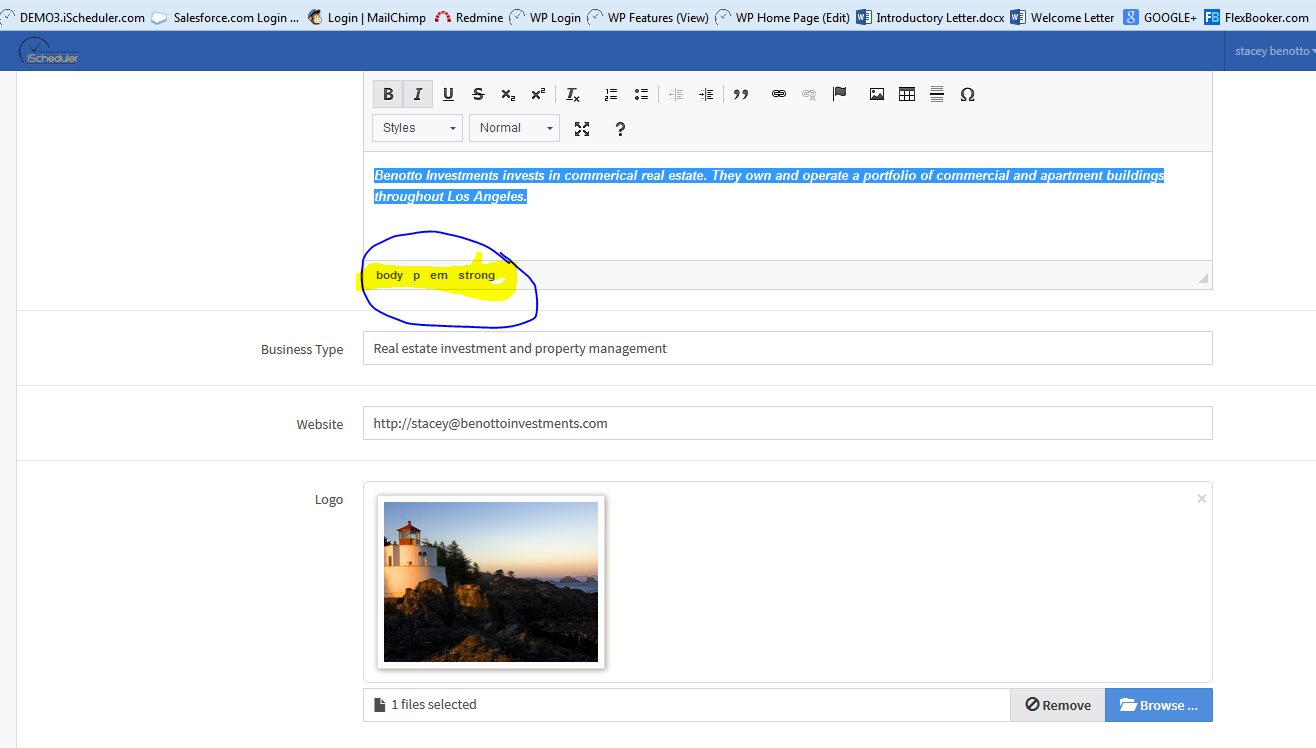Open the Normal paragraph format dropdown

click(514, 128)
